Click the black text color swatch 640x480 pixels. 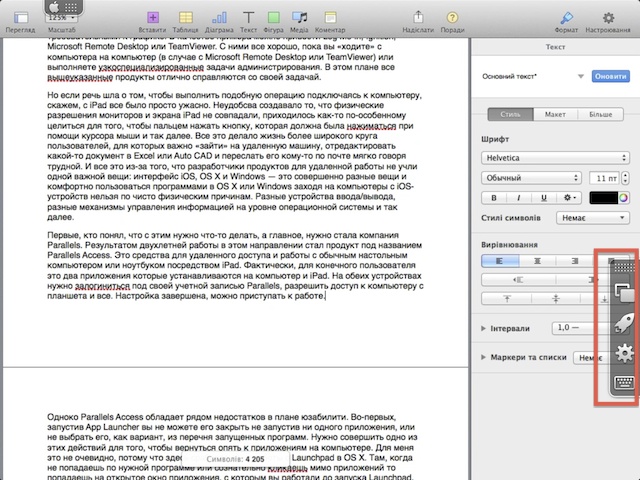point(603,198)
